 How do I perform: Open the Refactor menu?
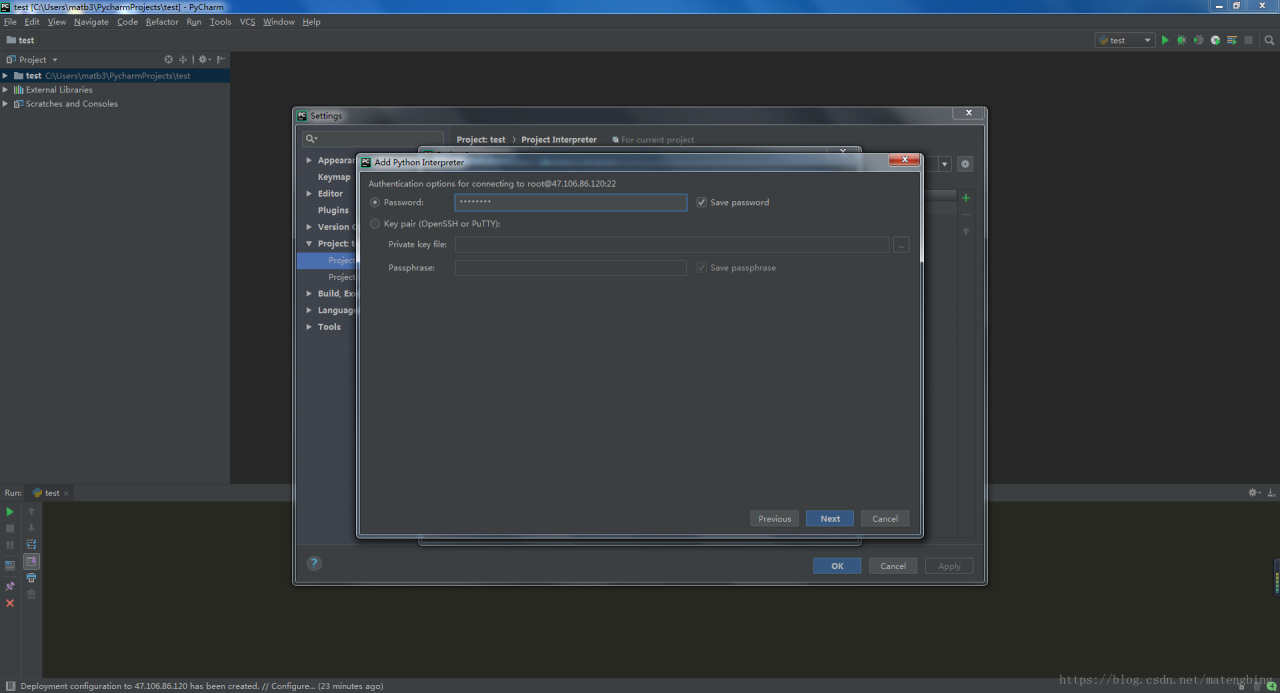point(162,22)
